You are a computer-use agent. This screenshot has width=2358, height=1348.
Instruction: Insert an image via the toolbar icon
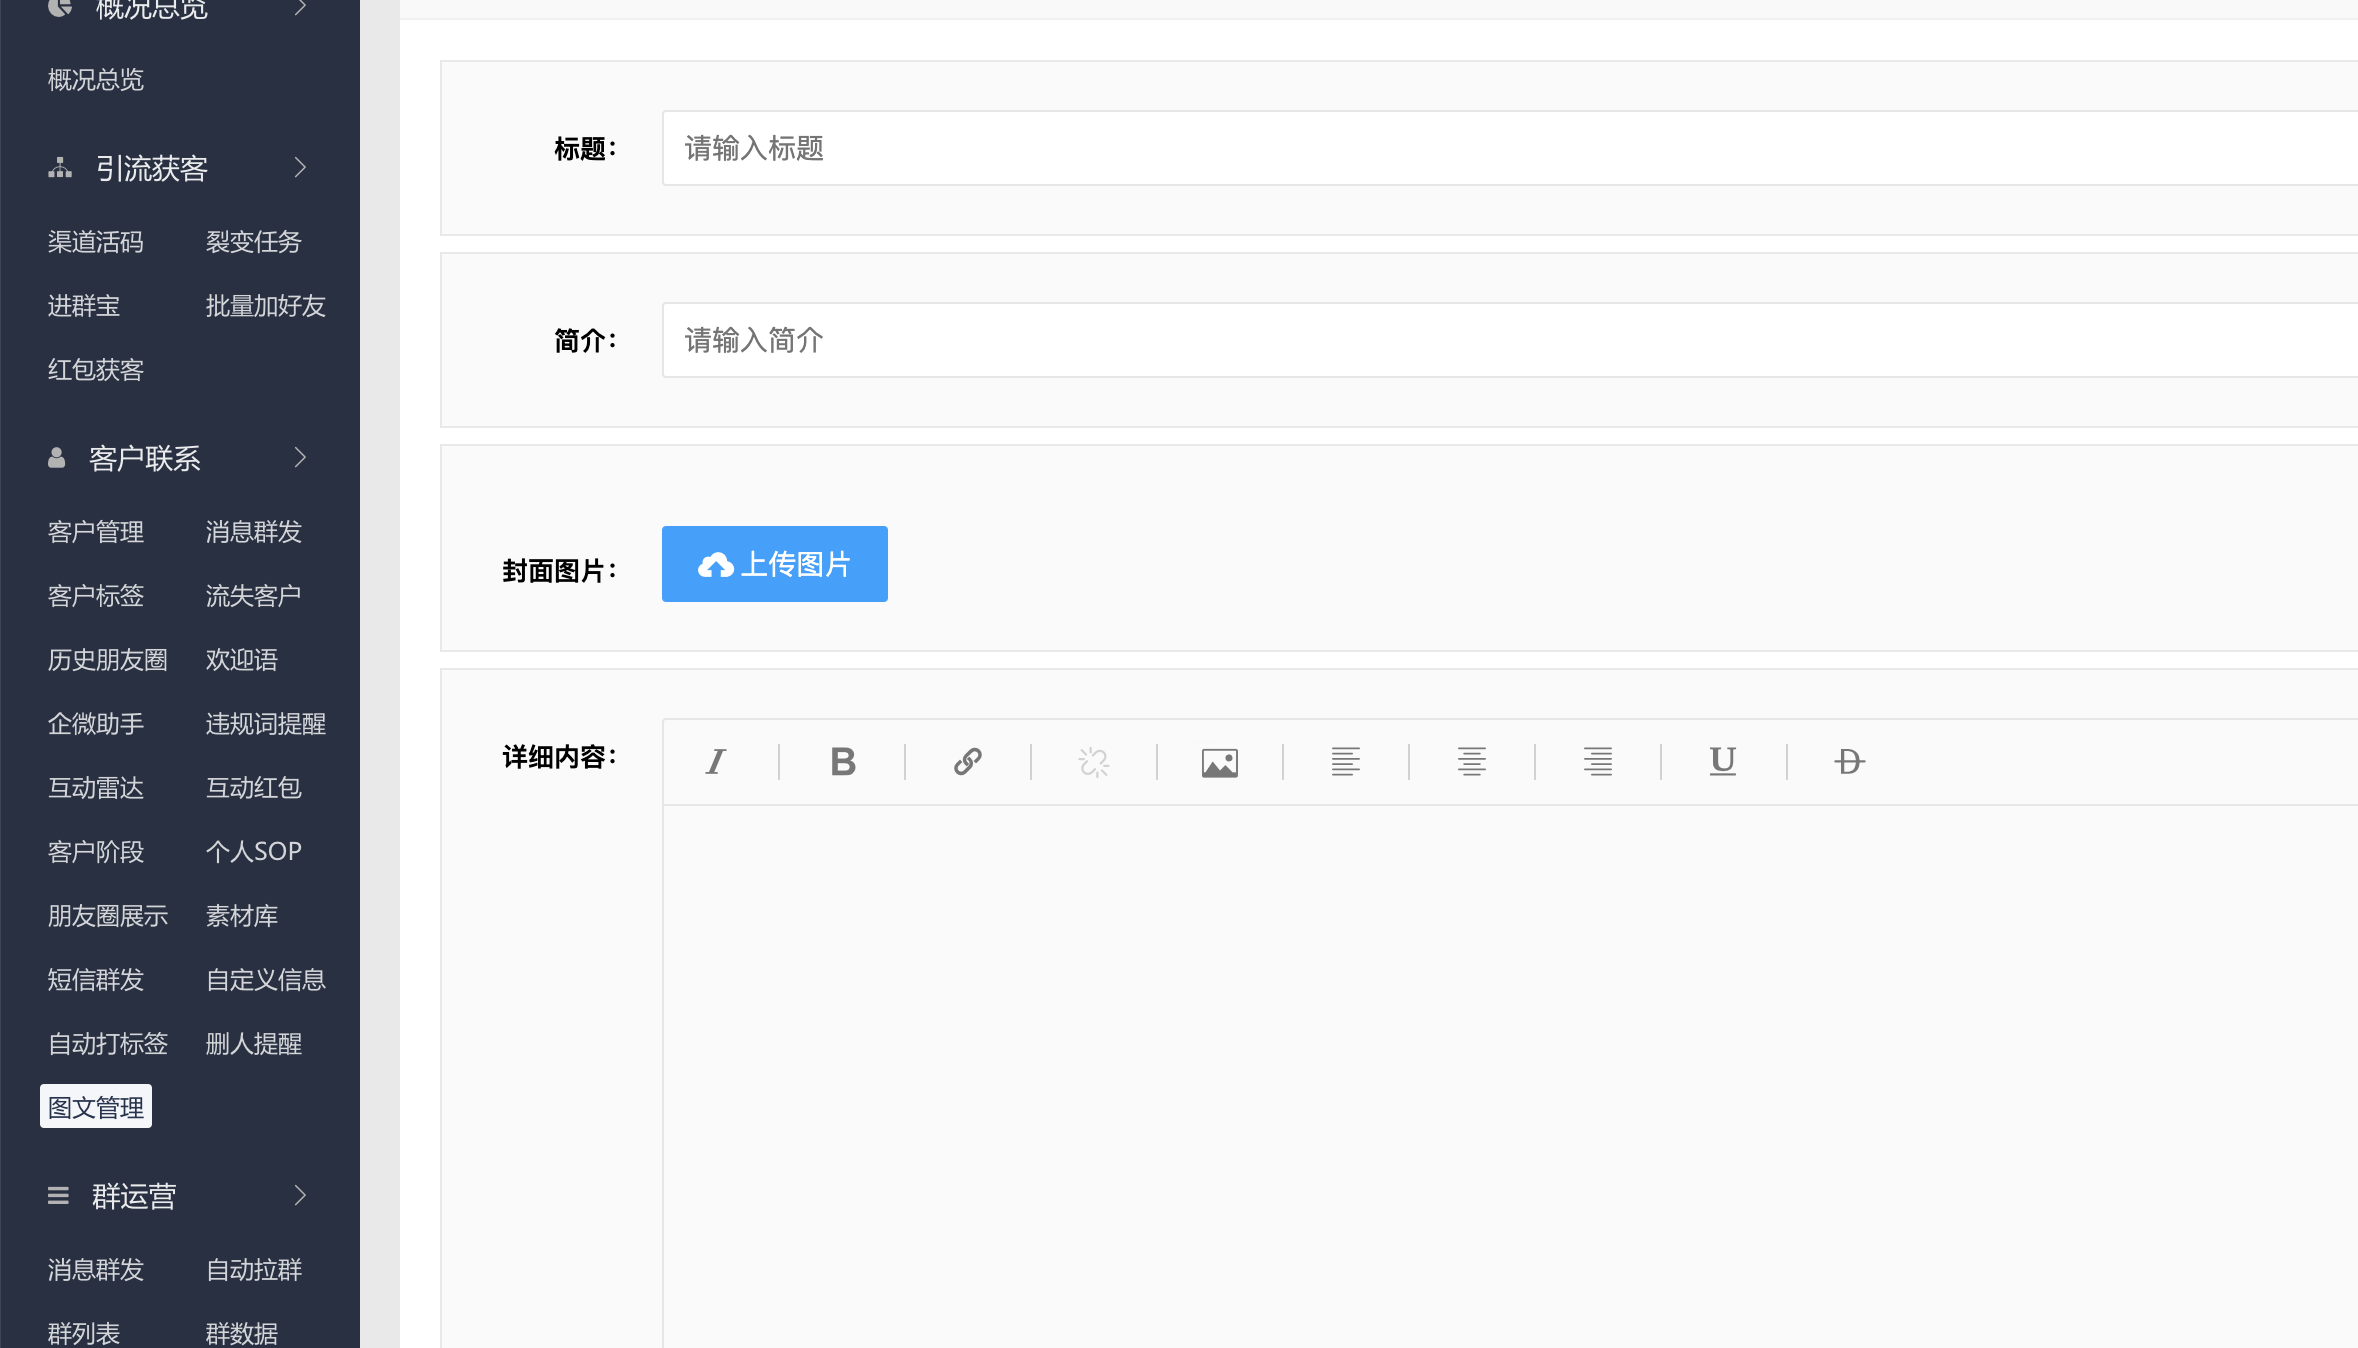pos(1219,762)
